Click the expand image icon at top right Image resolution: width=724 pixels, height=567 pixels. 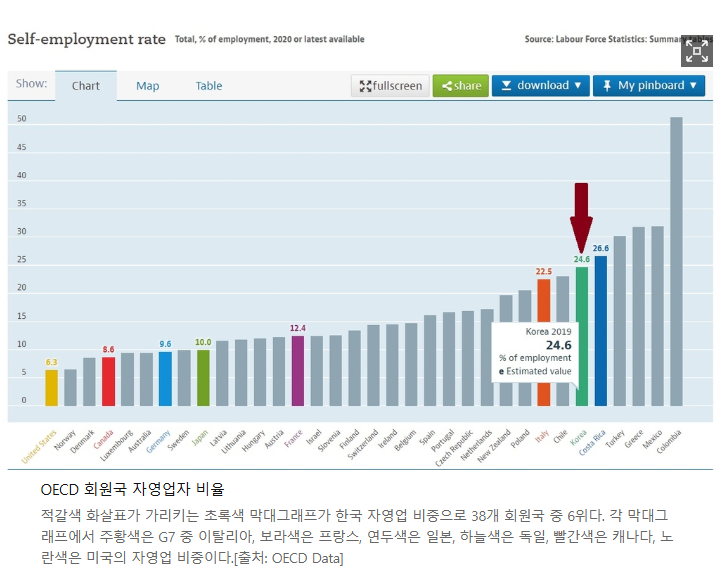point(696,51)
